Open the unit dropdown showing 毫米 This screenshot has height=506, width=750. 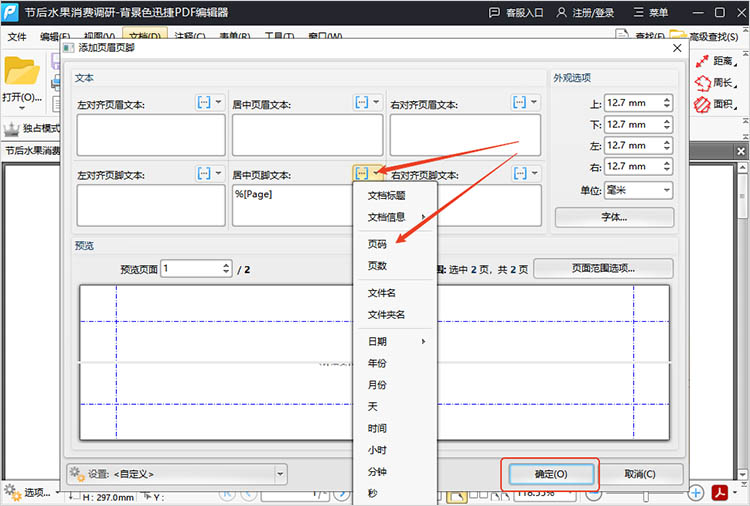coord(638,190)
